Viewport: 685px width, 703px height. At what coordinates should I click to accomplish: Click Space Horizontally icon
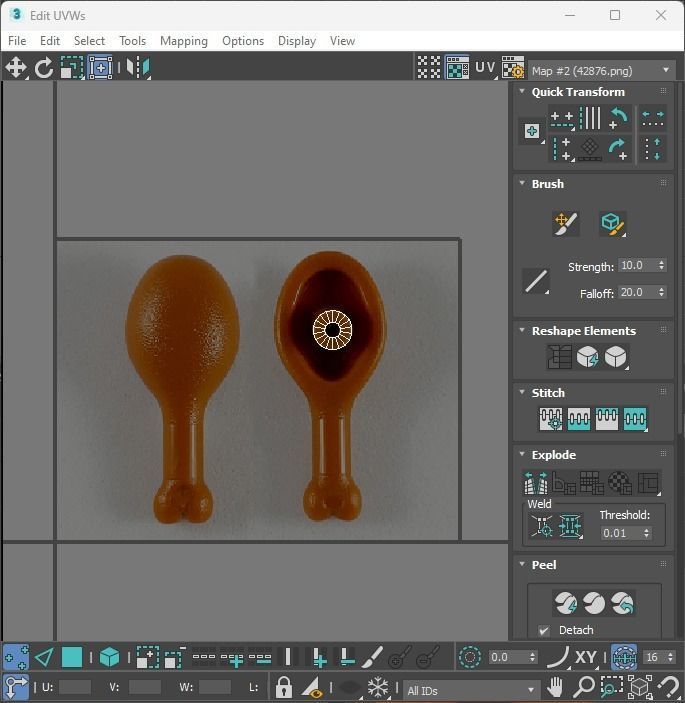pyautogui.click(x=653, y=118)
